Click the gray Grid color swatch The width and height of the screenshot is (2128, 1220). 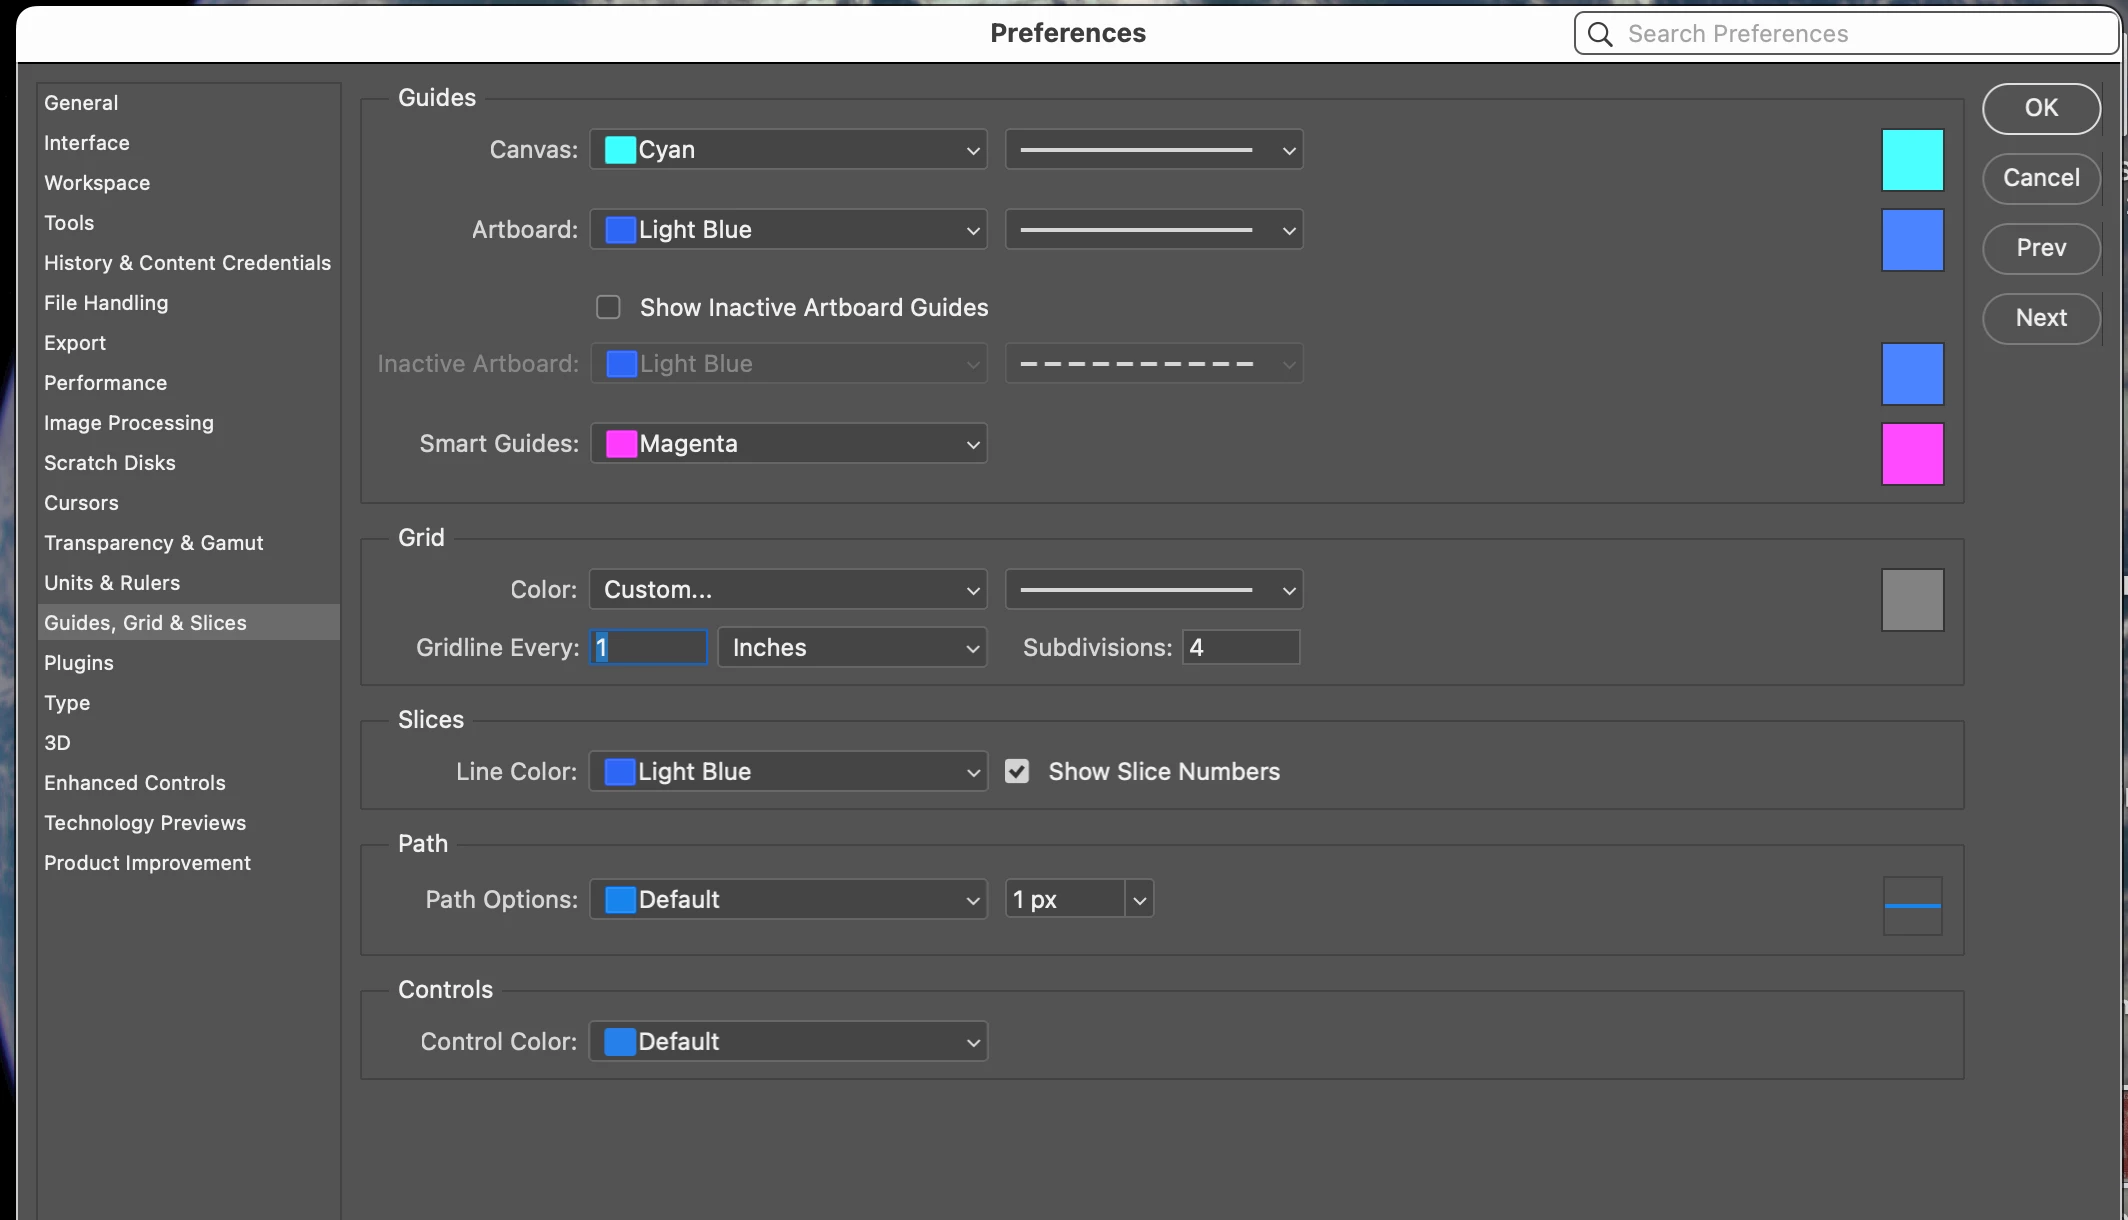1912,600
